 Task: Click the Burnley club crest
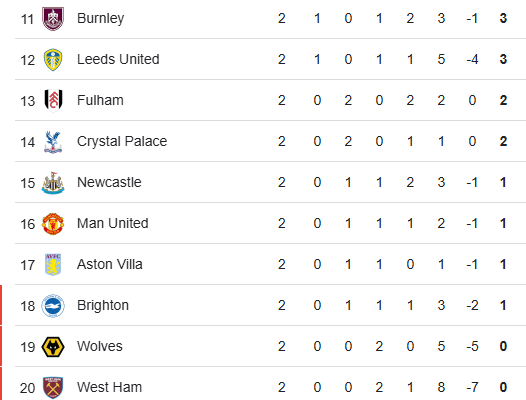pyautogui.click(x=53, y=18)
